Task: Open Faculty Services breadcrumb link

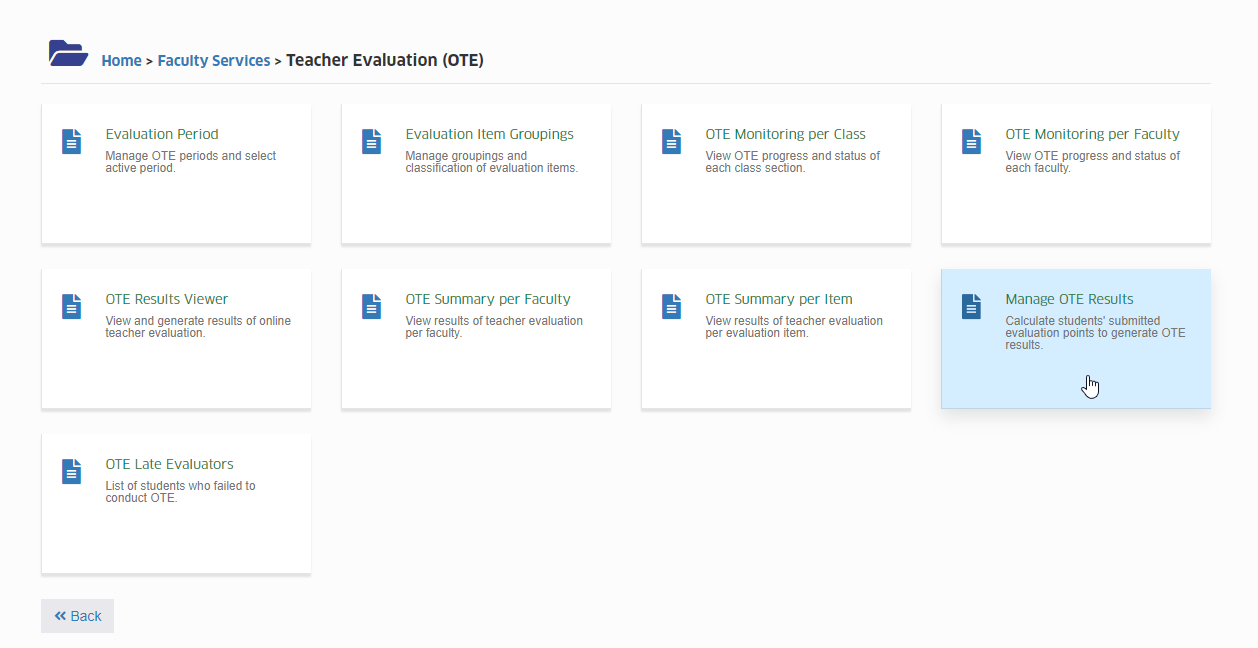Action: 214,61
